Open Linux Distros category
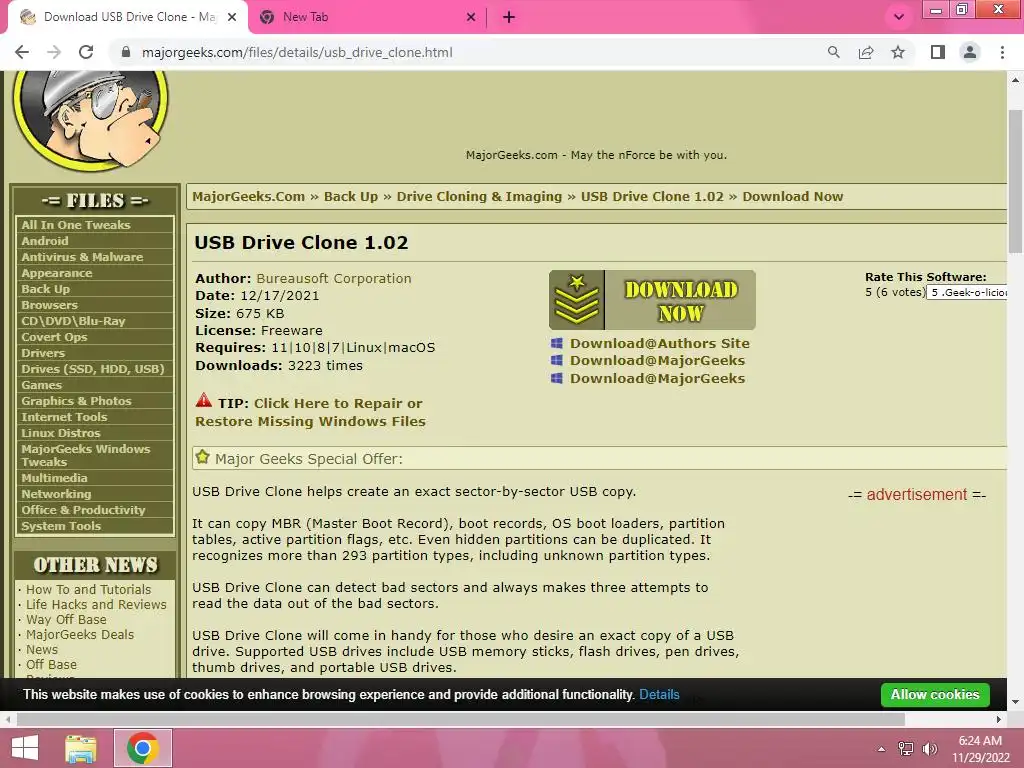Image resolution: width=1024 pixels, height=768 pixels. (x=61, y=433)
